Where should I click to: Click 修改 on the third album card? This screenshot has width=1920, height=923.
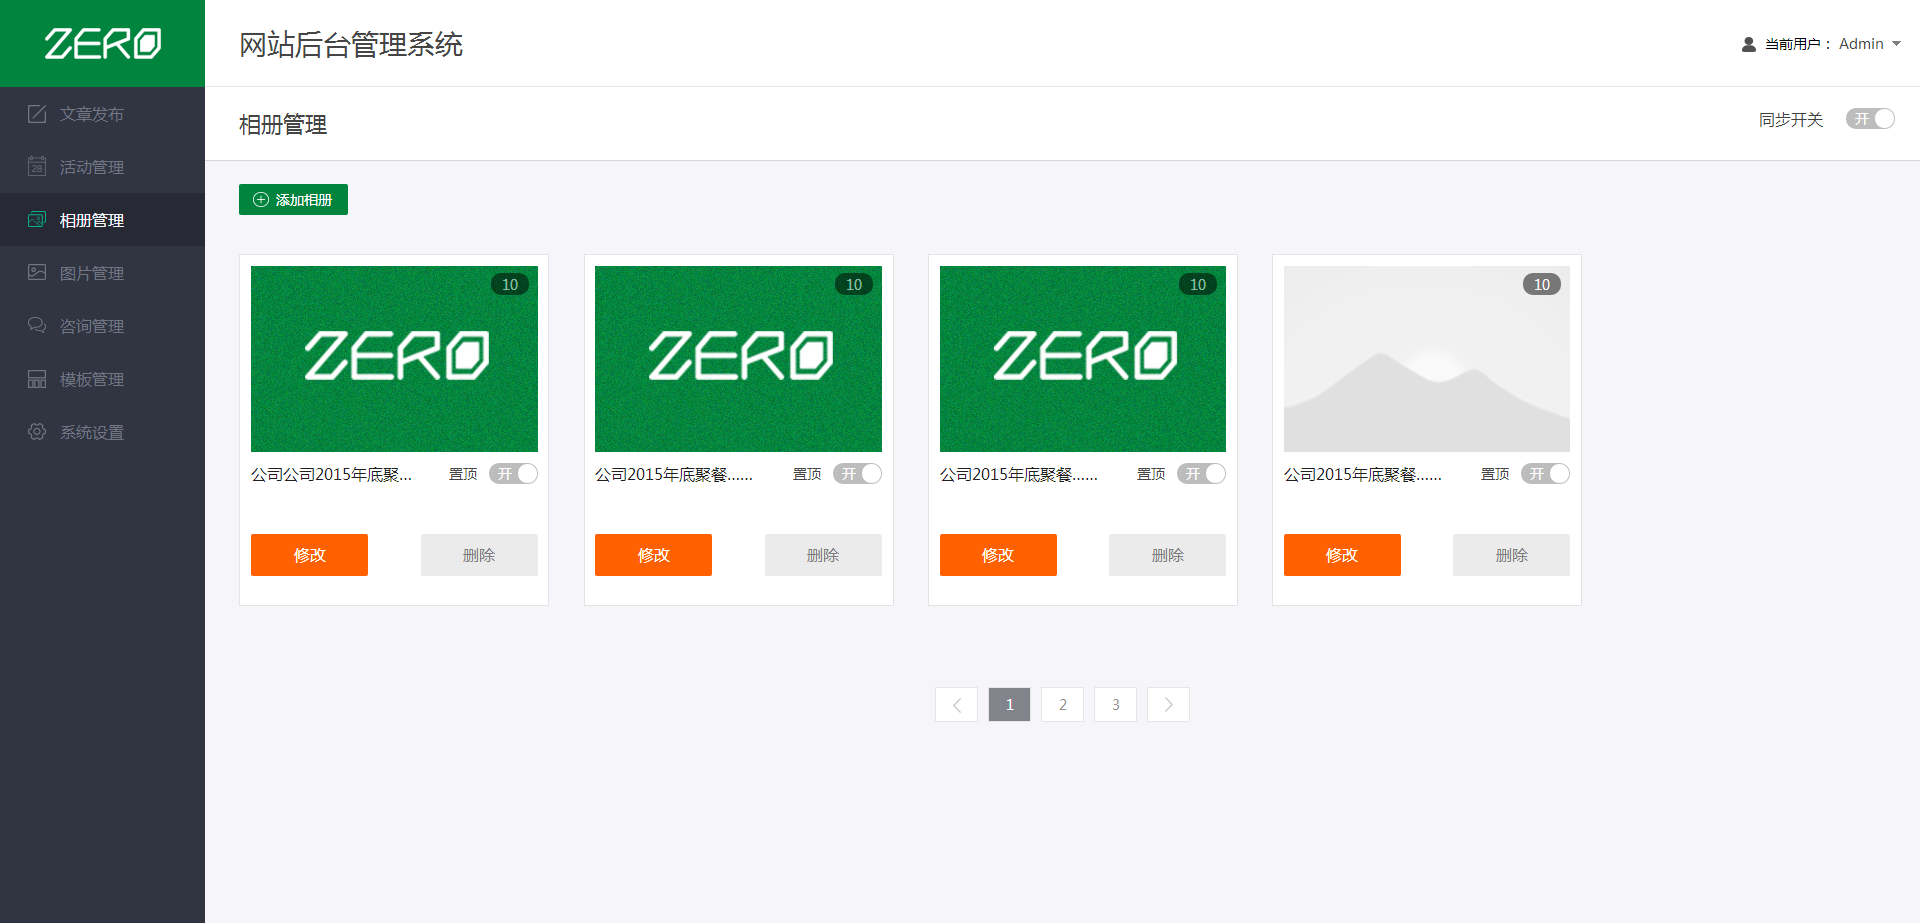(998, 555)
